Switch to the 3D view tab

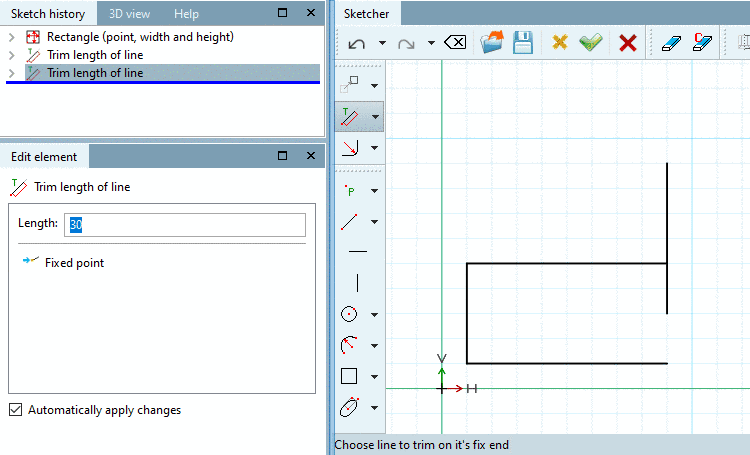click(x=129, y=14)
